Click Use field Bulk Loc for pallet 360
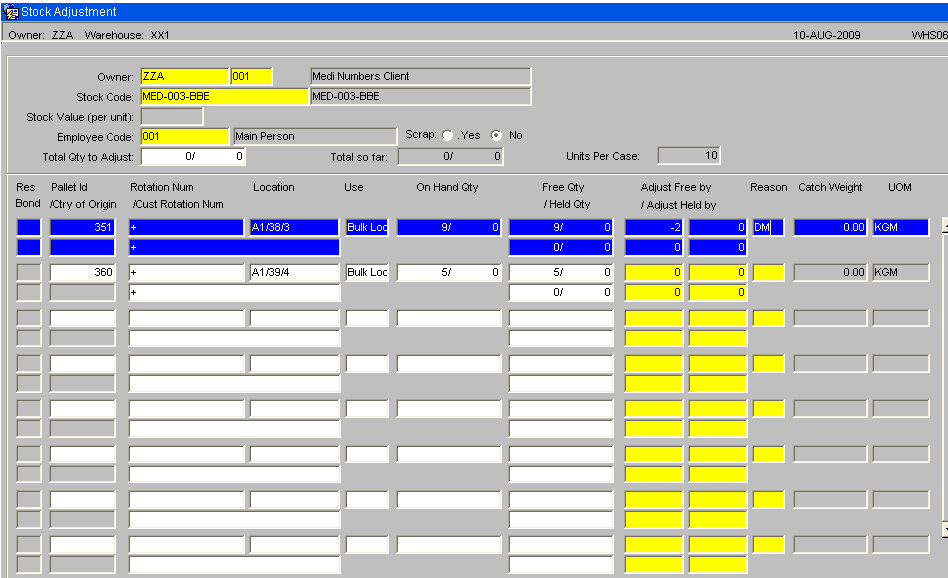948x578 pixels. coord(367,272)
